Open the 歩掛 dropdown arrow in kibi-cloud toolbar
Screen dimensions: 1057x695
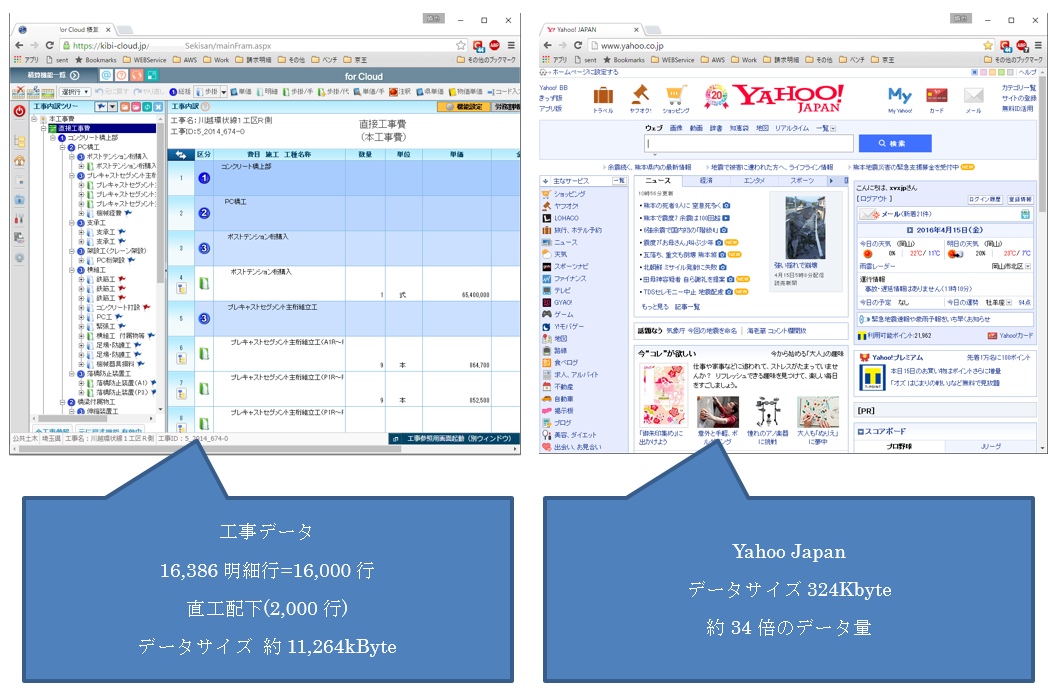pyautogui.click(x=224, y=92)
